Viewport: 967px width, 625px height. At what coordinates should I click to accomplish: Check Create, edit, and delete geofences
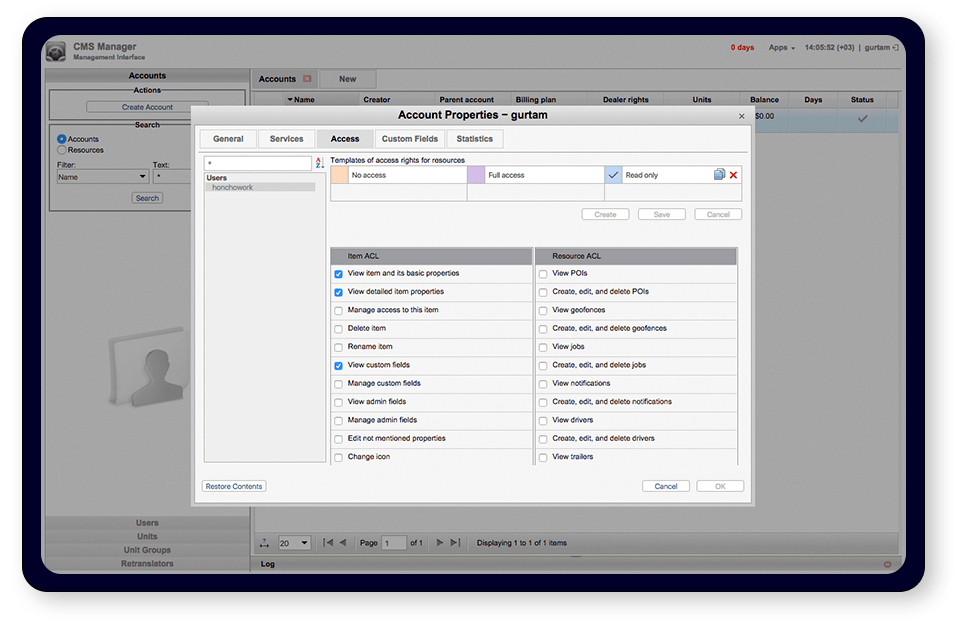[543, 329]
